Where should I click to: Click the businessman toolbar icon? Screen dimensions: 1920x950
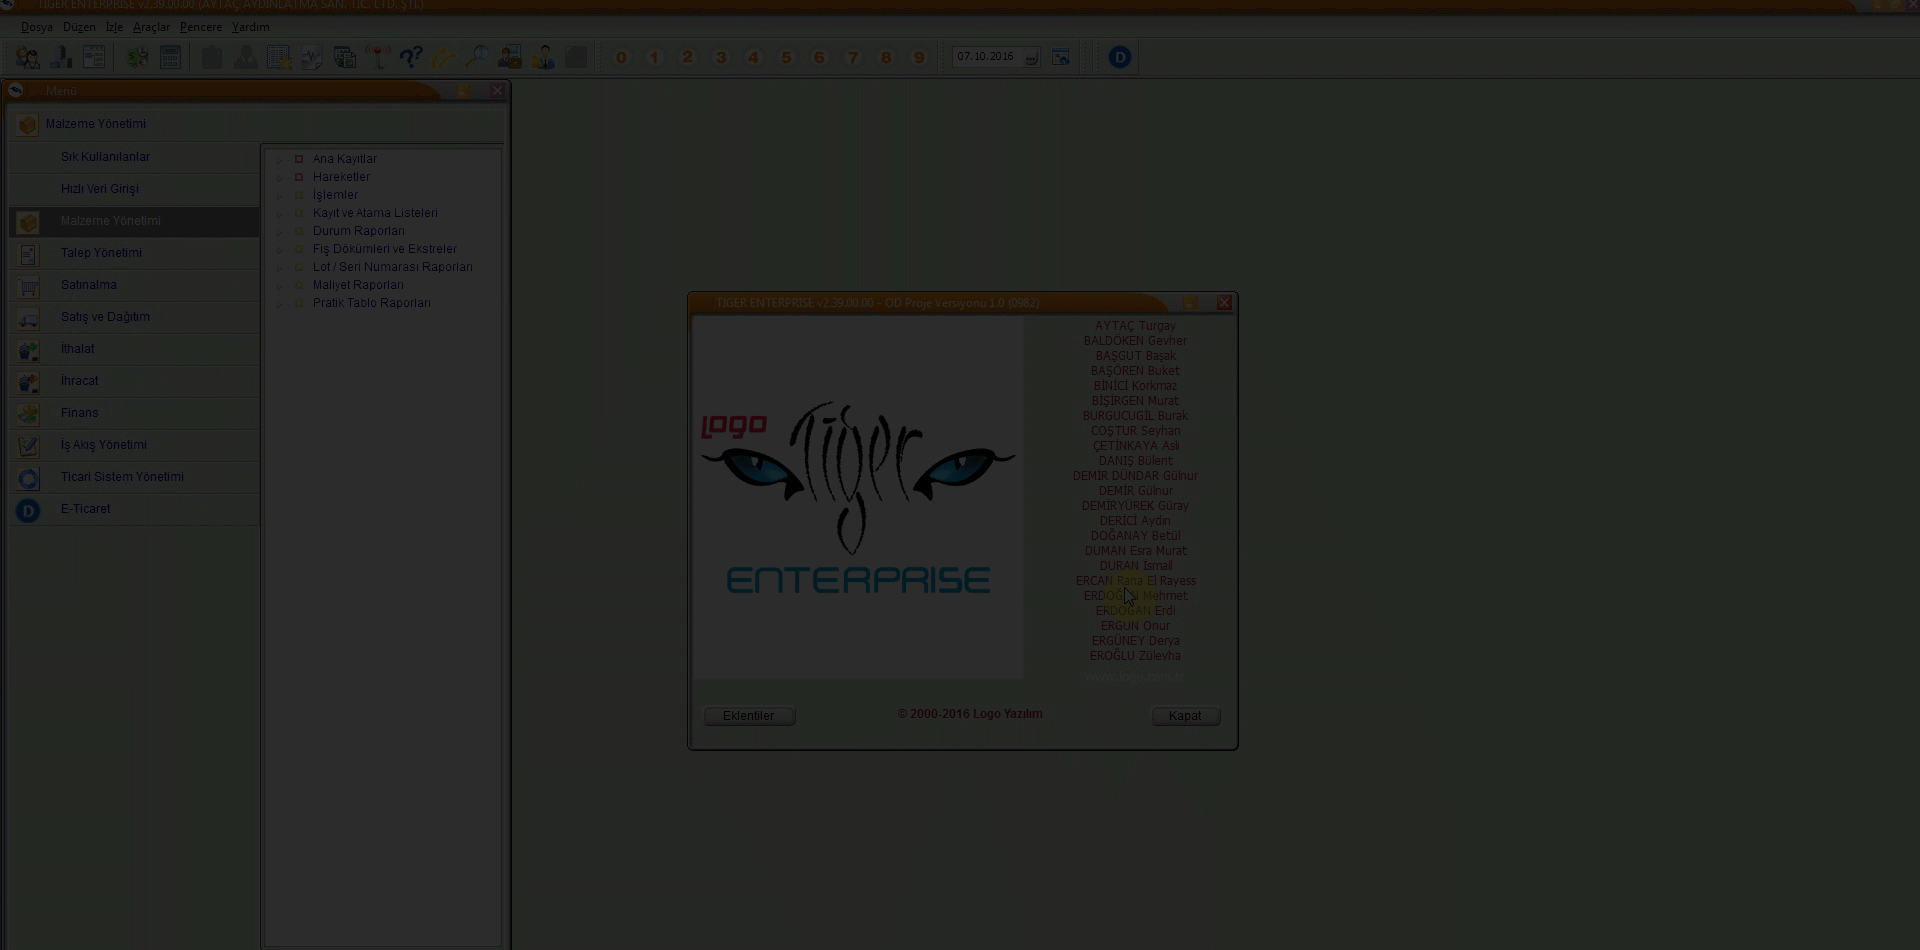543,57
